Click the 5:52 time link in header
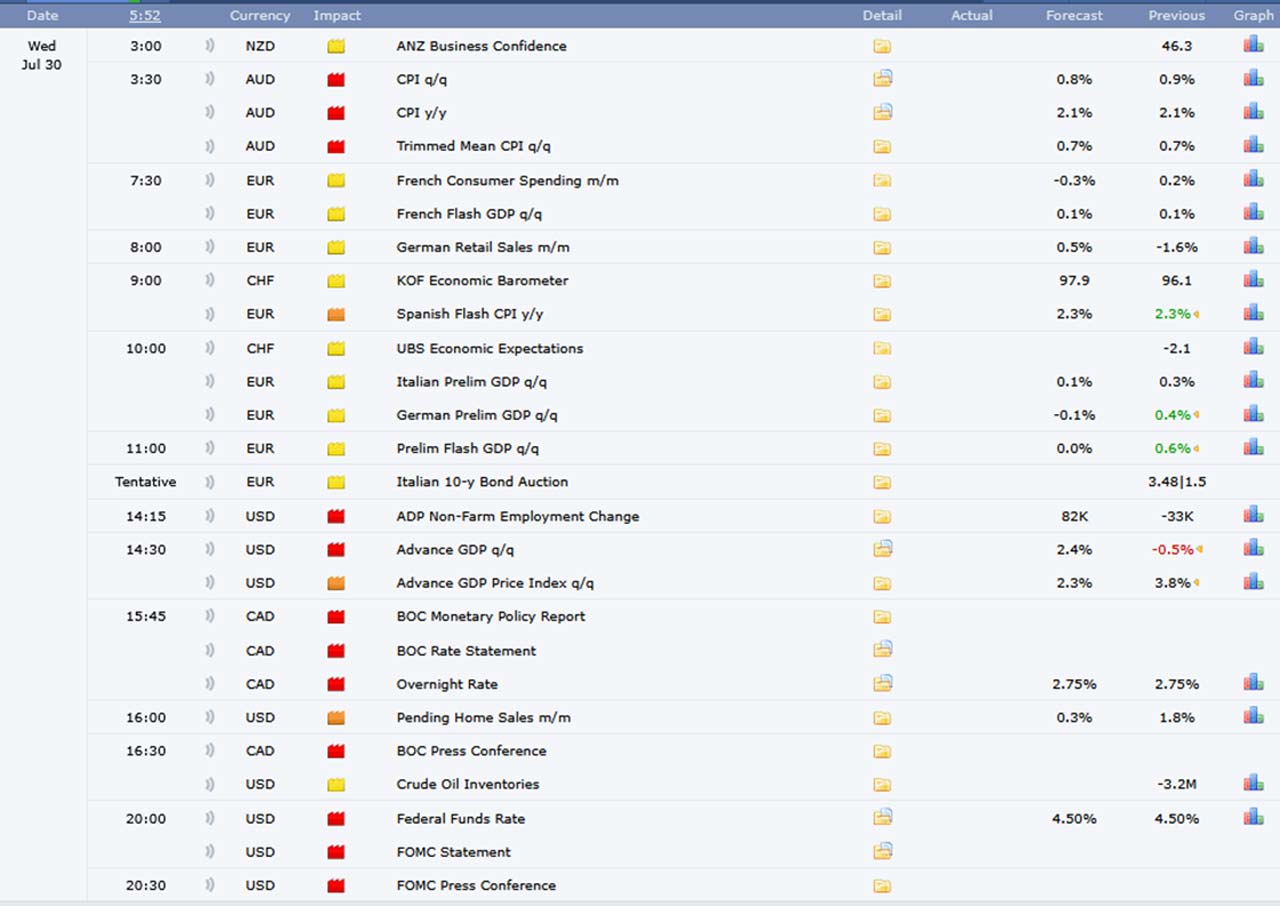Viewport: 1280px width, 906px height. pos(145,15)
